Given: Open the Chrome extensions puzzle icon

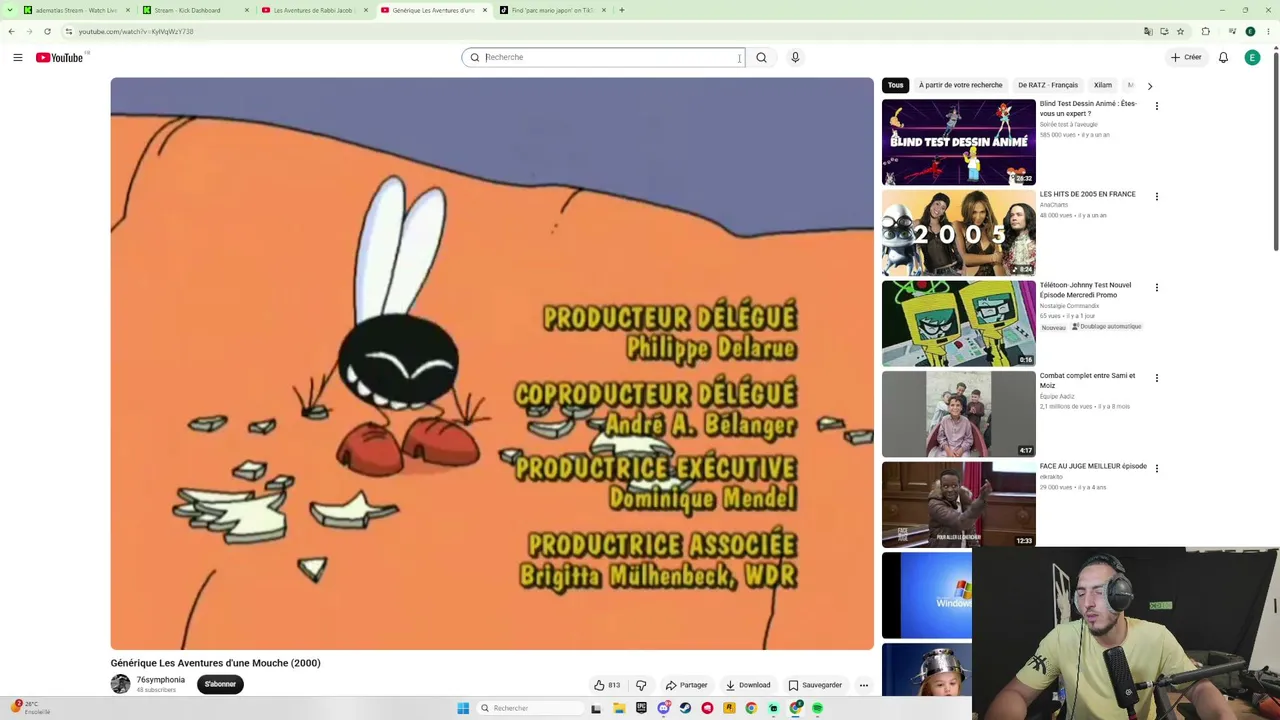Looking at the screenshot, I should (1205, 31).
